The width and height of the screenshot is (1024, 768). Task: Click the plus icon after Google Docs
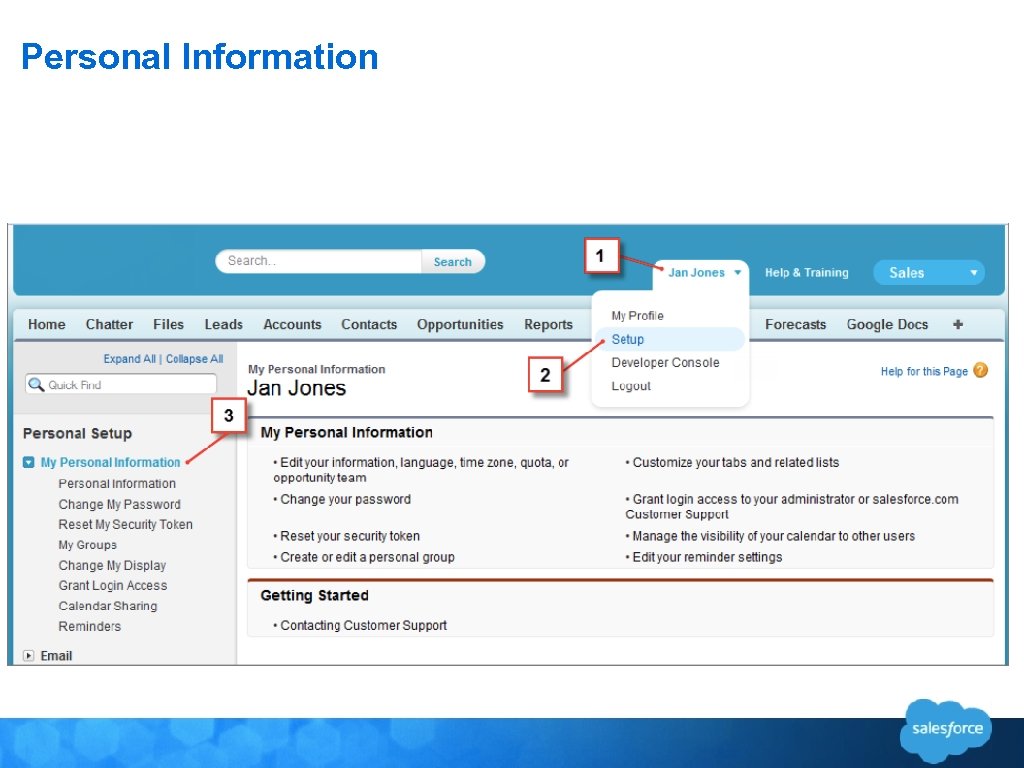tap(957, 325)
